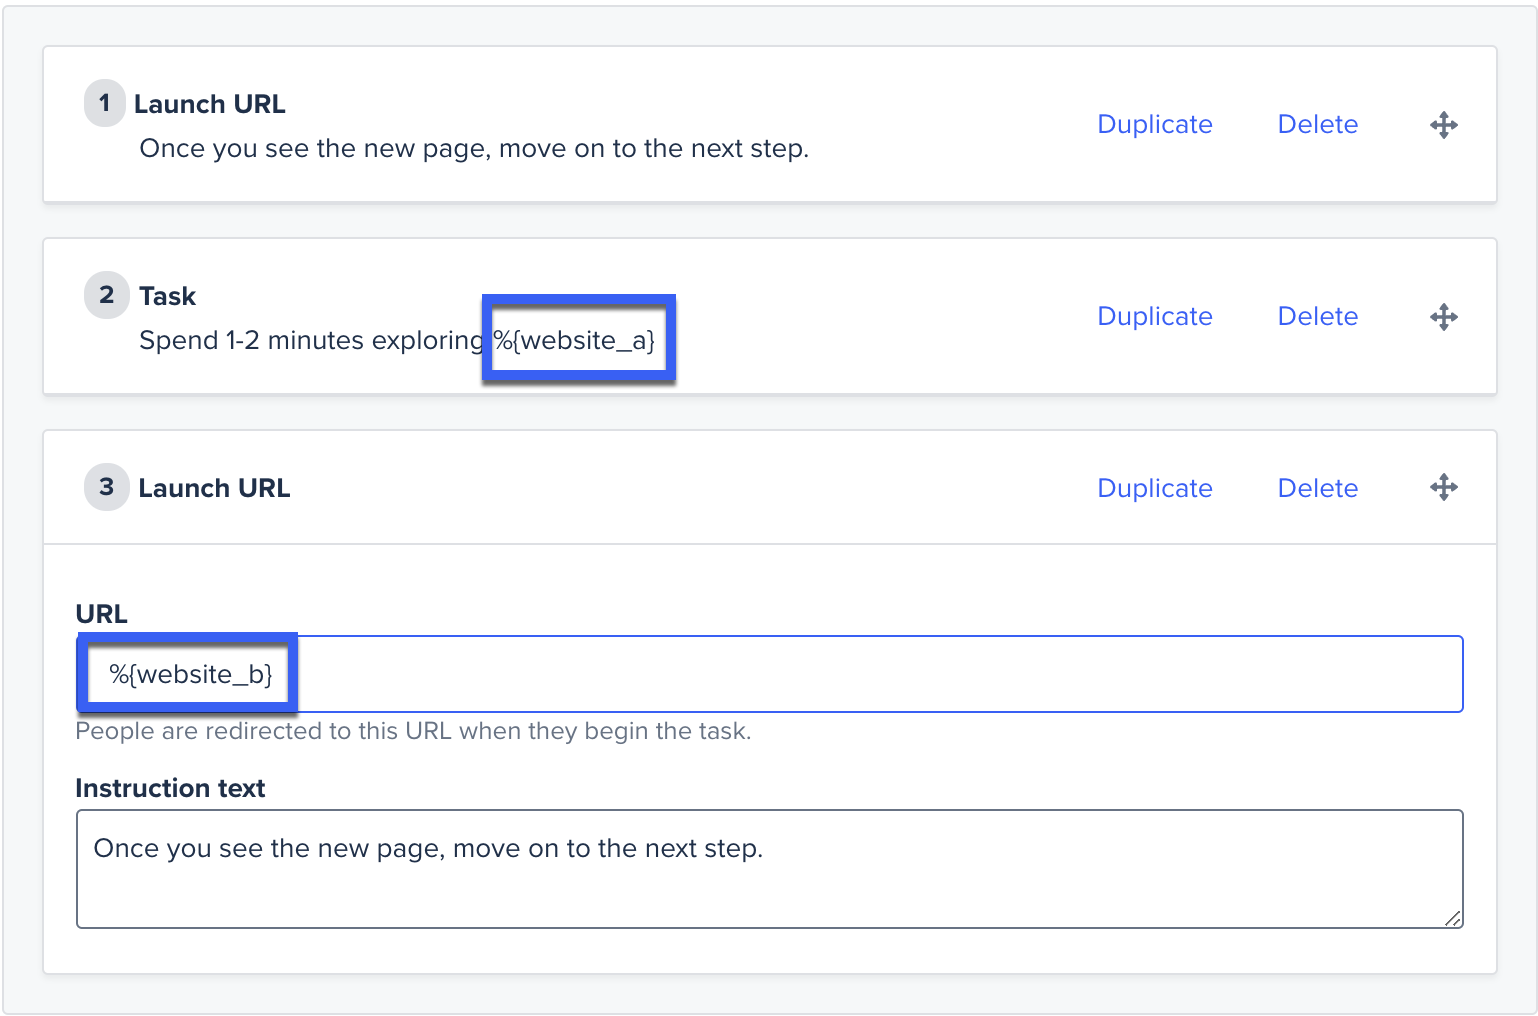Click the resize grip of the Instruction text box

1453,918
